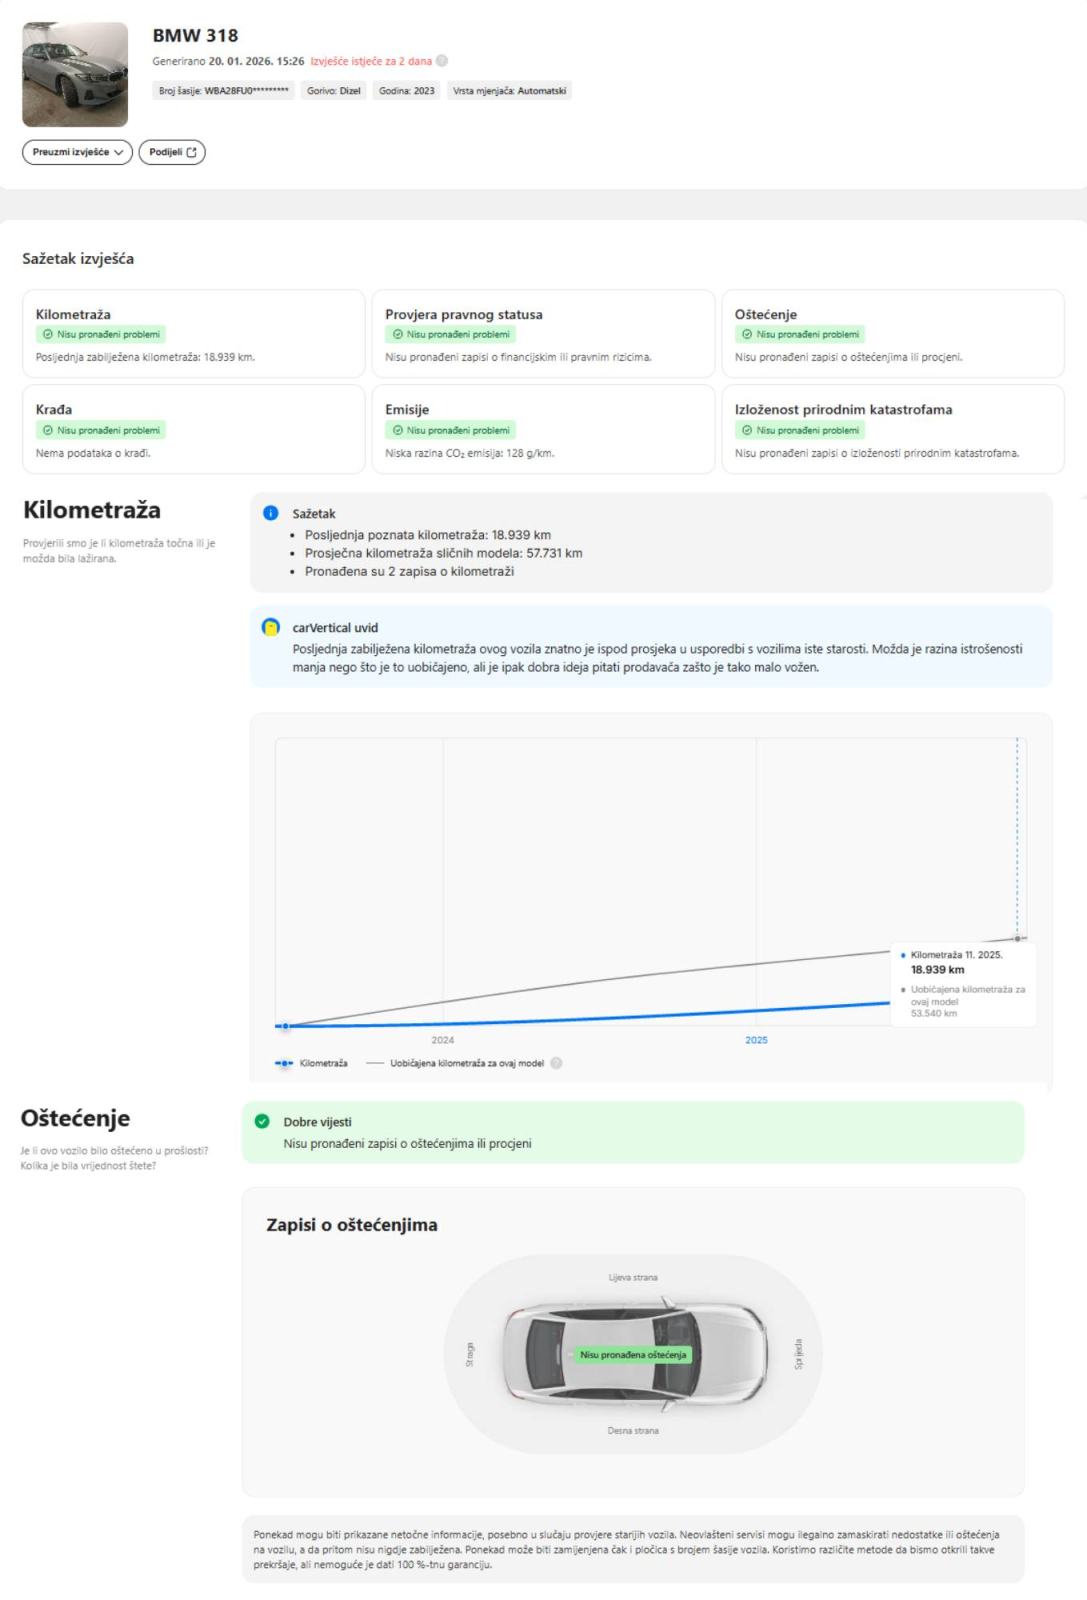
Task: Click info icon beside report expiry notice
Action: [x=442, y=61]
